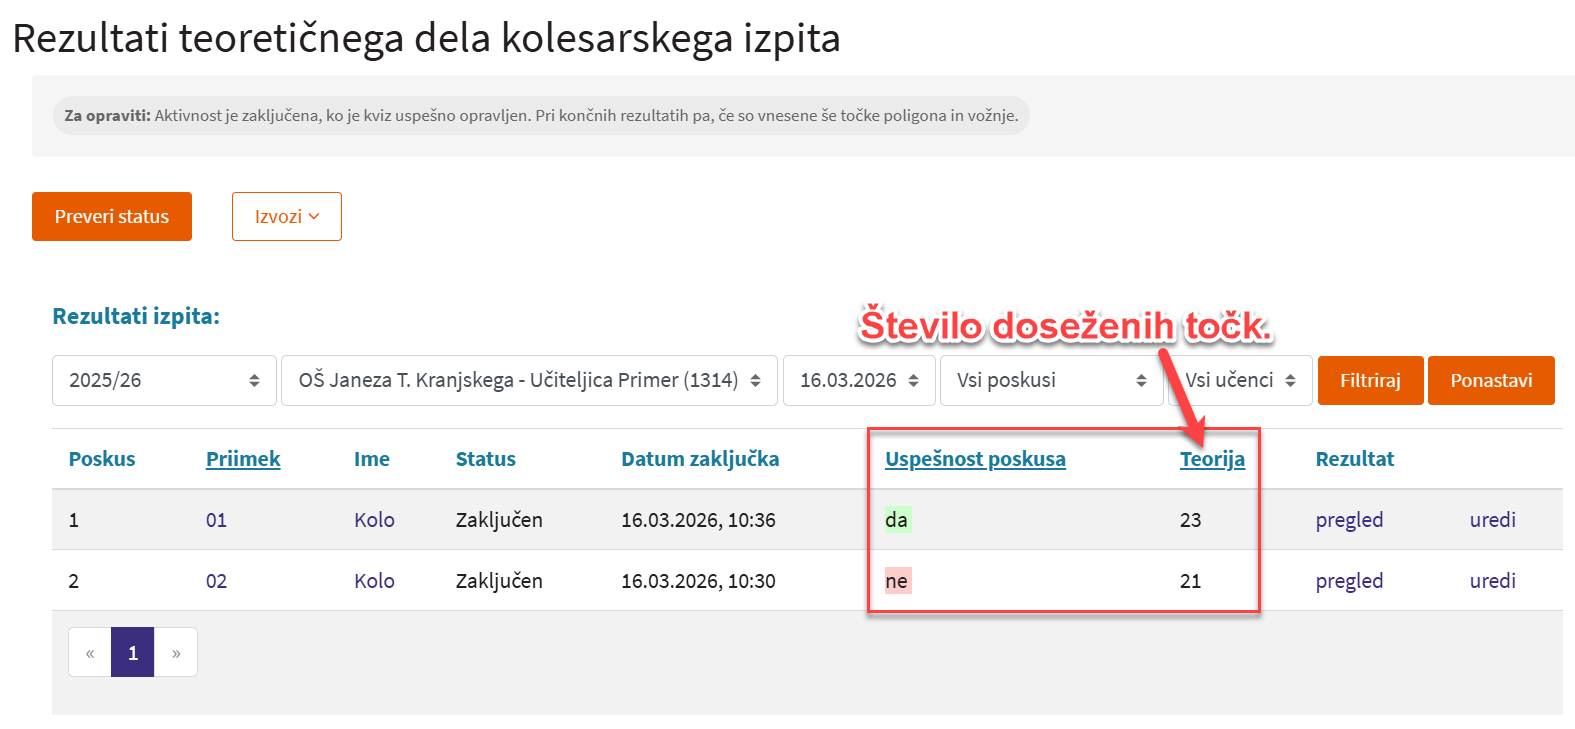
Task: Open surname link 02 in second row
Action: [x=216, y=581]
